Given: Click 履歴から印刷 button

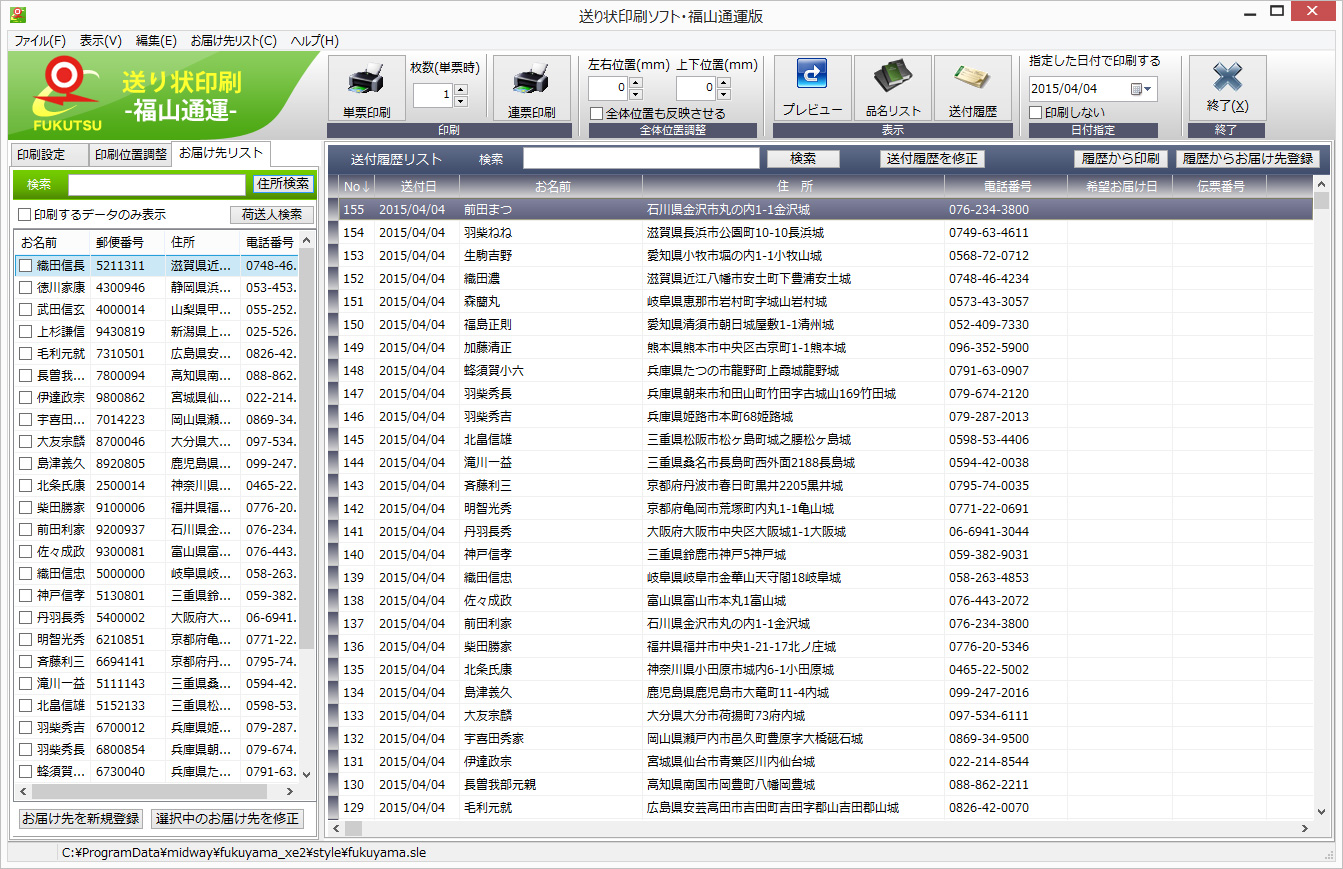Looking at the screenshot, I should pos(1121,159).
